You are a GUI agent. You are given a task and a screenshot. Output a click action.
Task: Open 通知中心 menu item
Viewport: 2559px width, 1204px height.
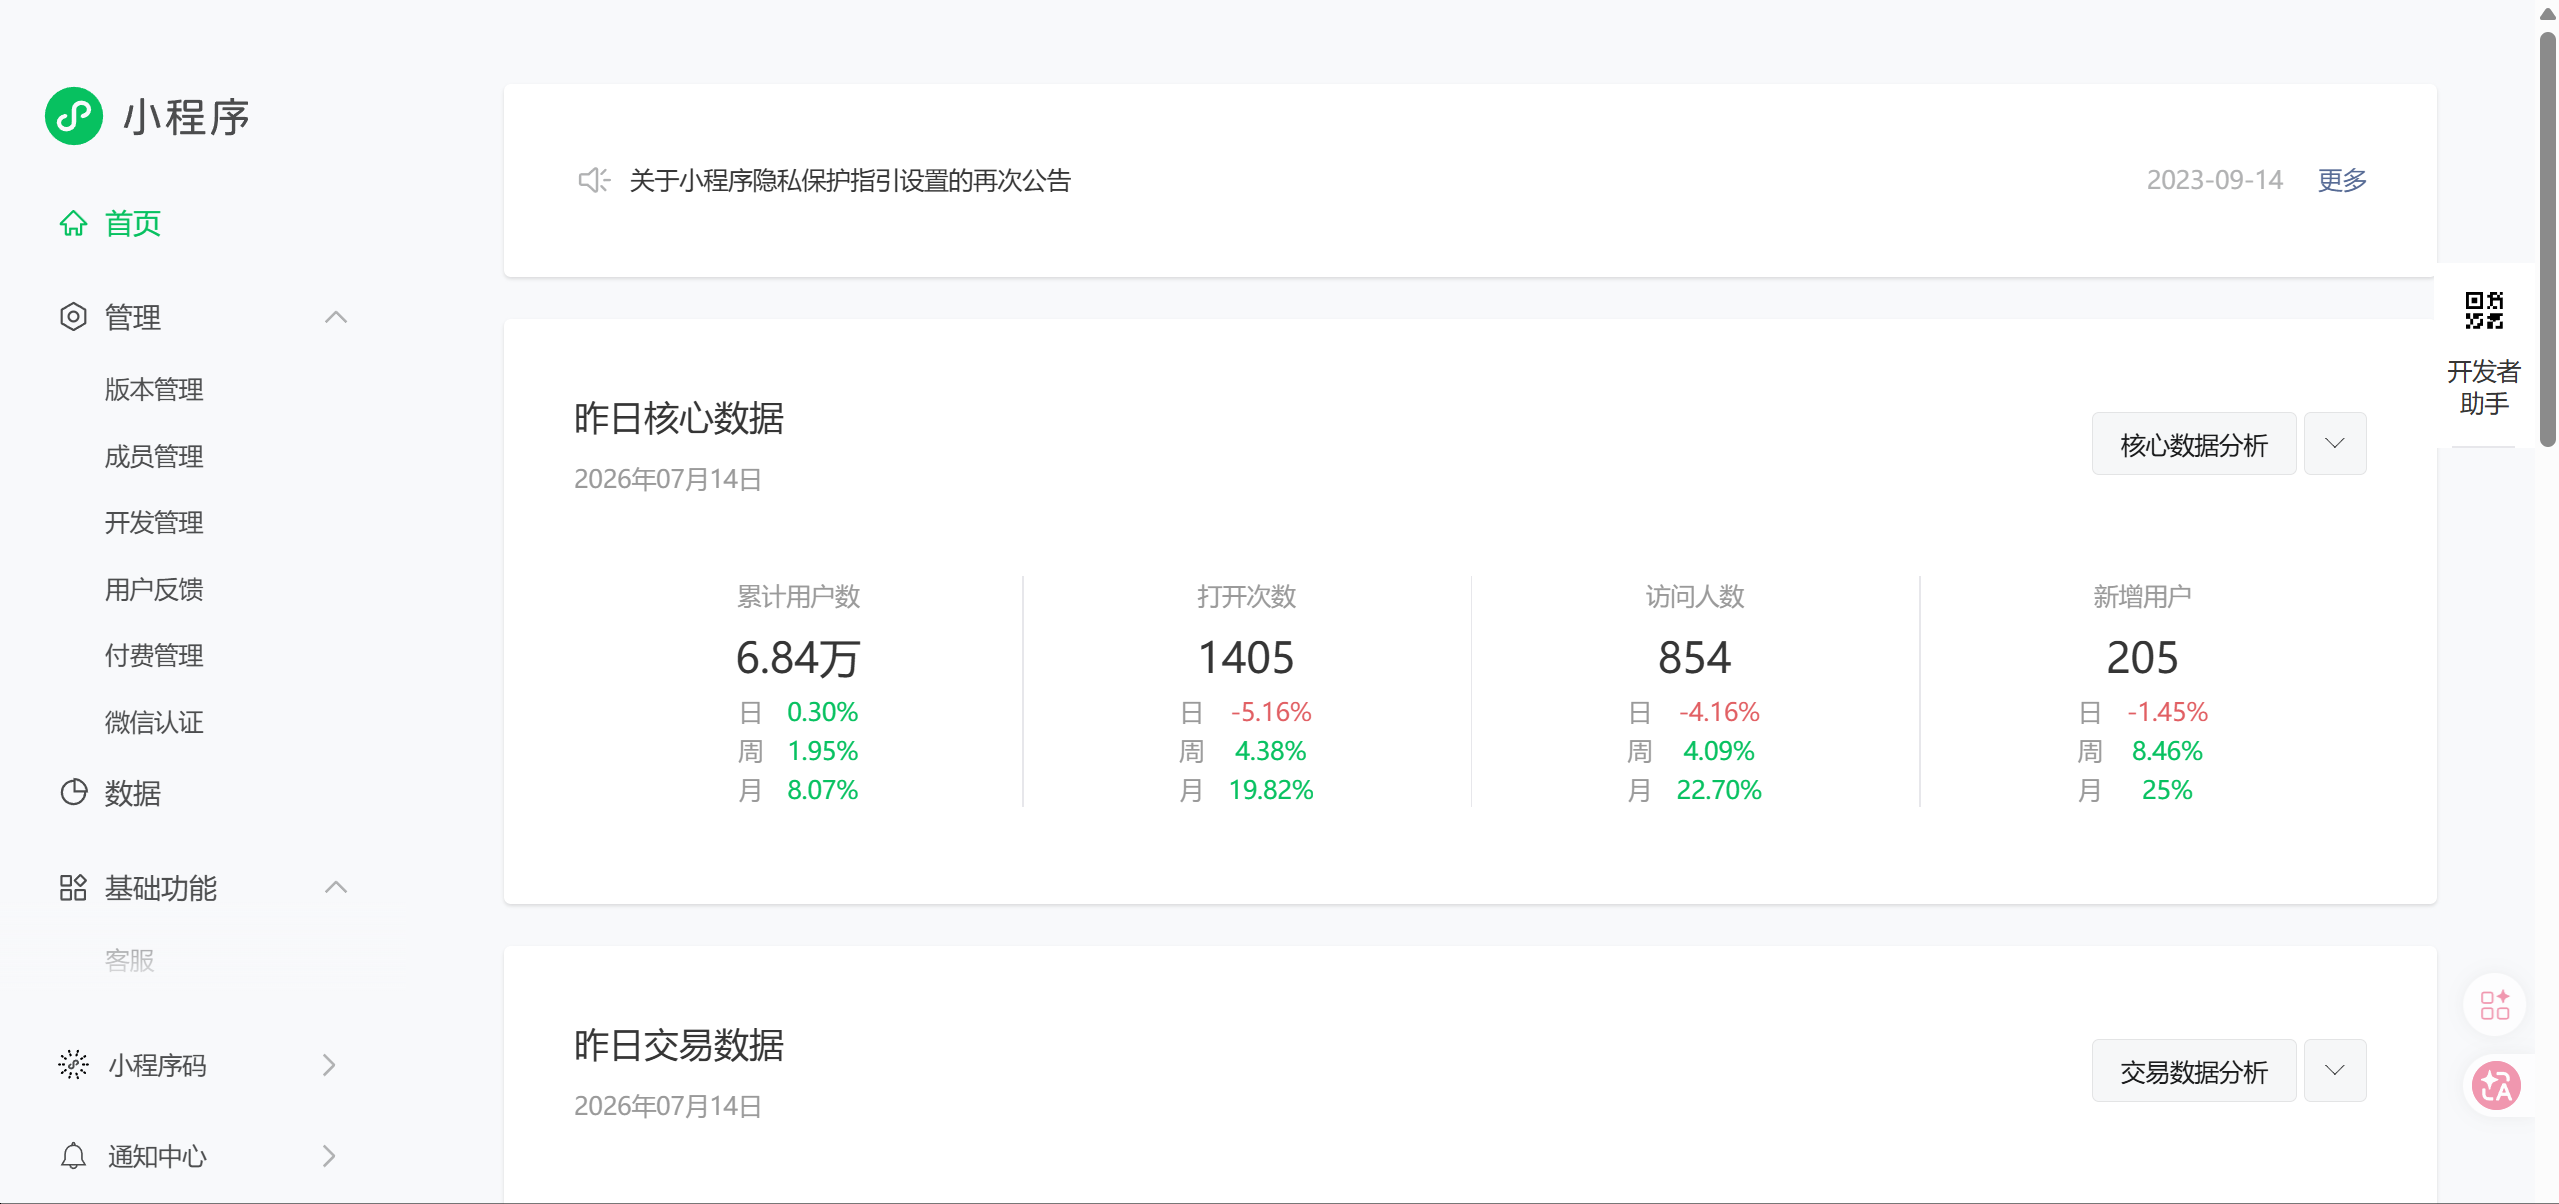(157, 1156)
